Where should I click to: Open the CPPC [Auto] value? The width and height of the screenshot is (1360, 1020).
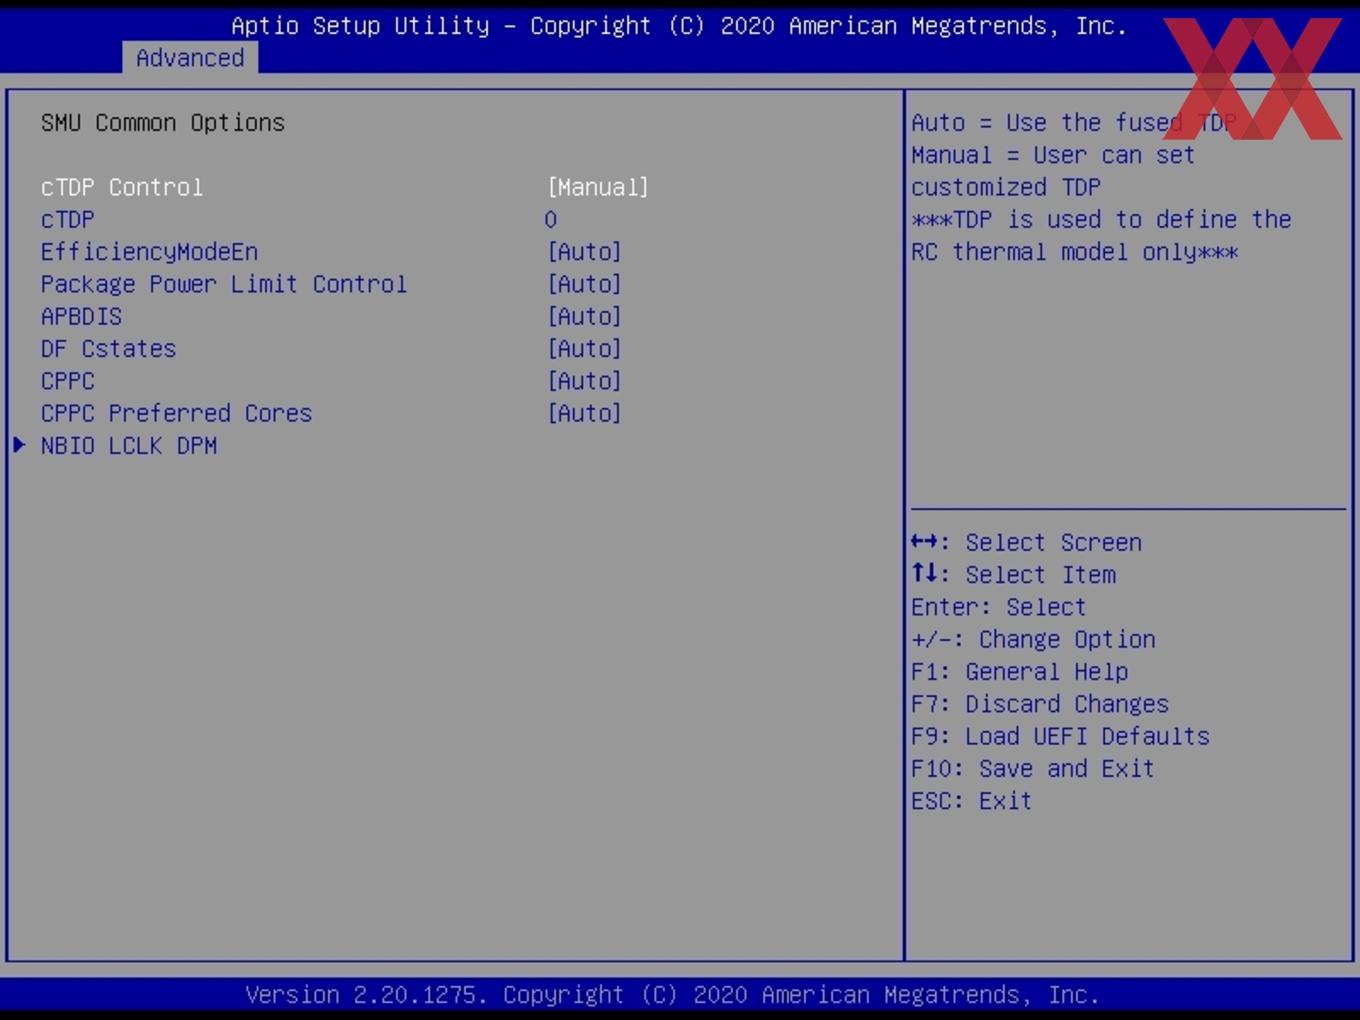coord(584,381)
